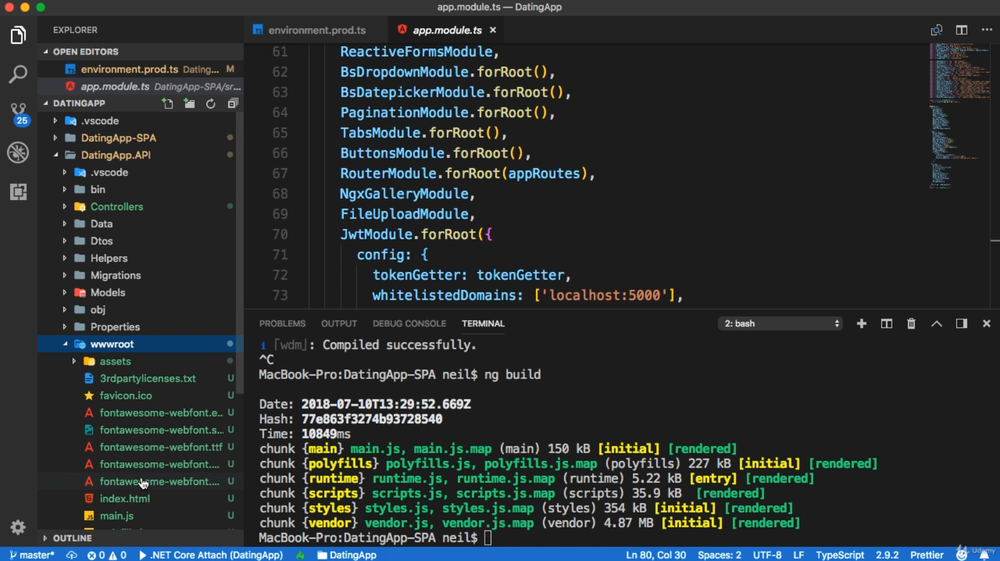The height and width of the screenshot is (561, 1000).
Task: Open app.module.ts in Open Editors
Action: pos(140,86)
